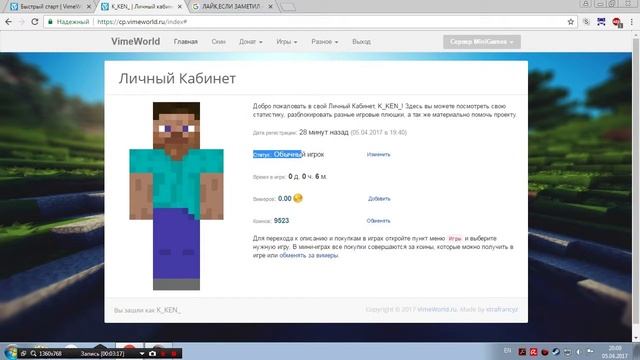640x360 pixels.
Task: Click the gold vimer coin icon
Action: click(298, 198)
